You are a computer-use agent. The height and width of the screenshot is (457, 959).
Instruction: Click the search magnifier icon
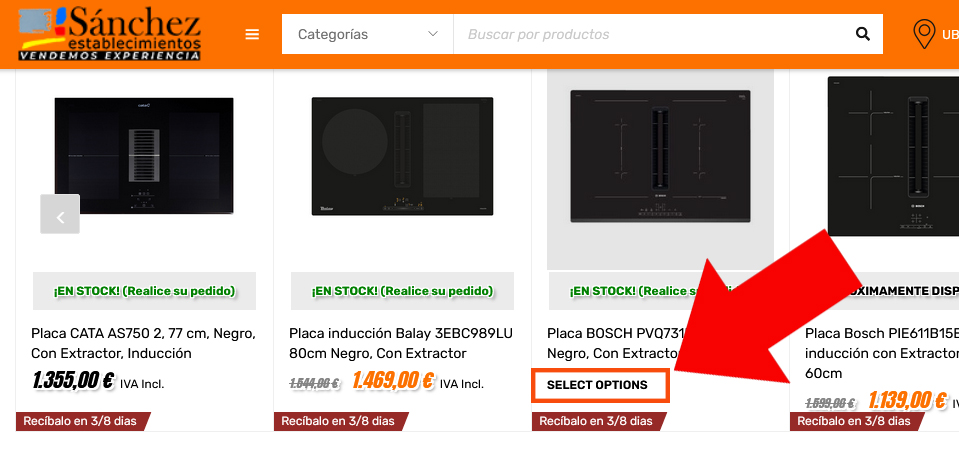click(862, 34)
